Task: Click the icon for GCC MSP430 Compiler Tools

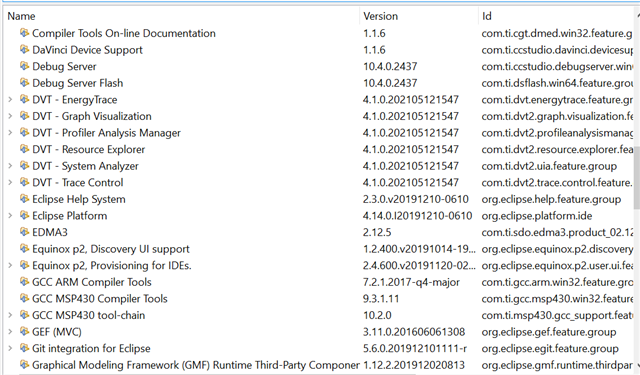Action: click(24, 298)
